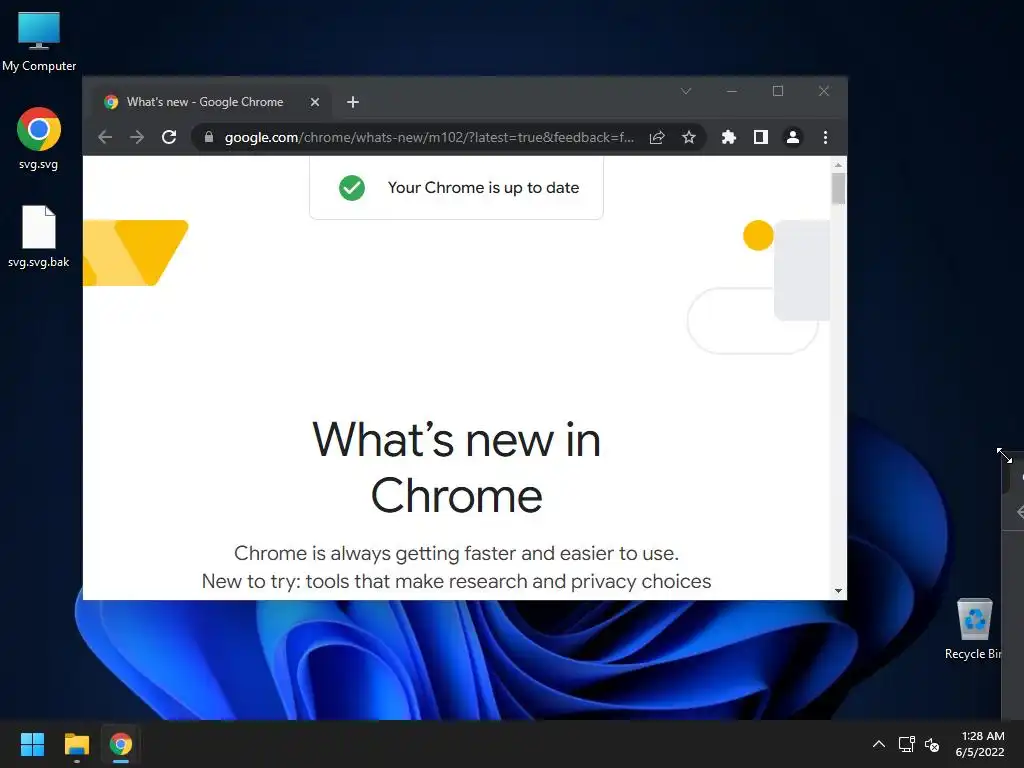Open Chrome's three-dot menu
The width and height of the screenshot is (1024, 768).
(x=825, y=137)
